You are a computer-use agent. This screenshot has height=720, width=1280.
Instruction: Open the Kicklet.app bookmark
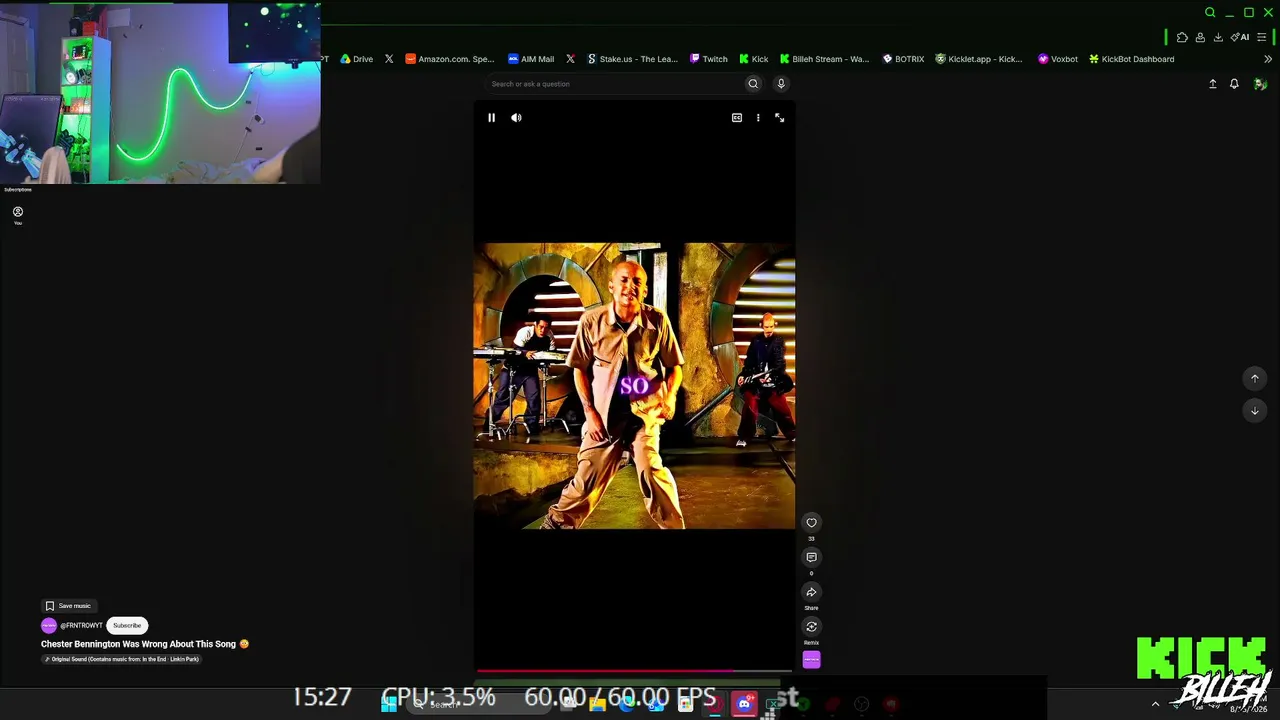click(979, 59)
